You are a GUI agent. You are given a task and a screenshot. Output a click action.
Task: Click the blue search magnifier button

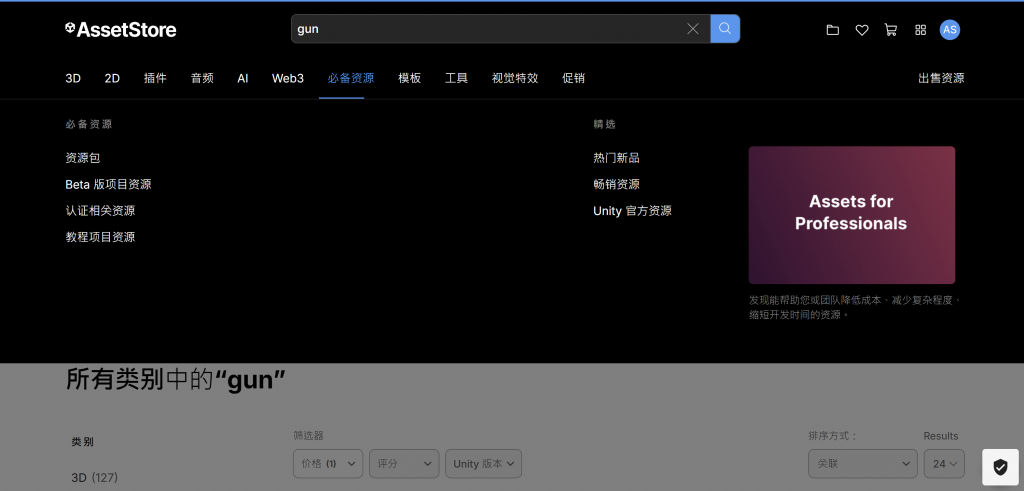[x=725, y=29]
